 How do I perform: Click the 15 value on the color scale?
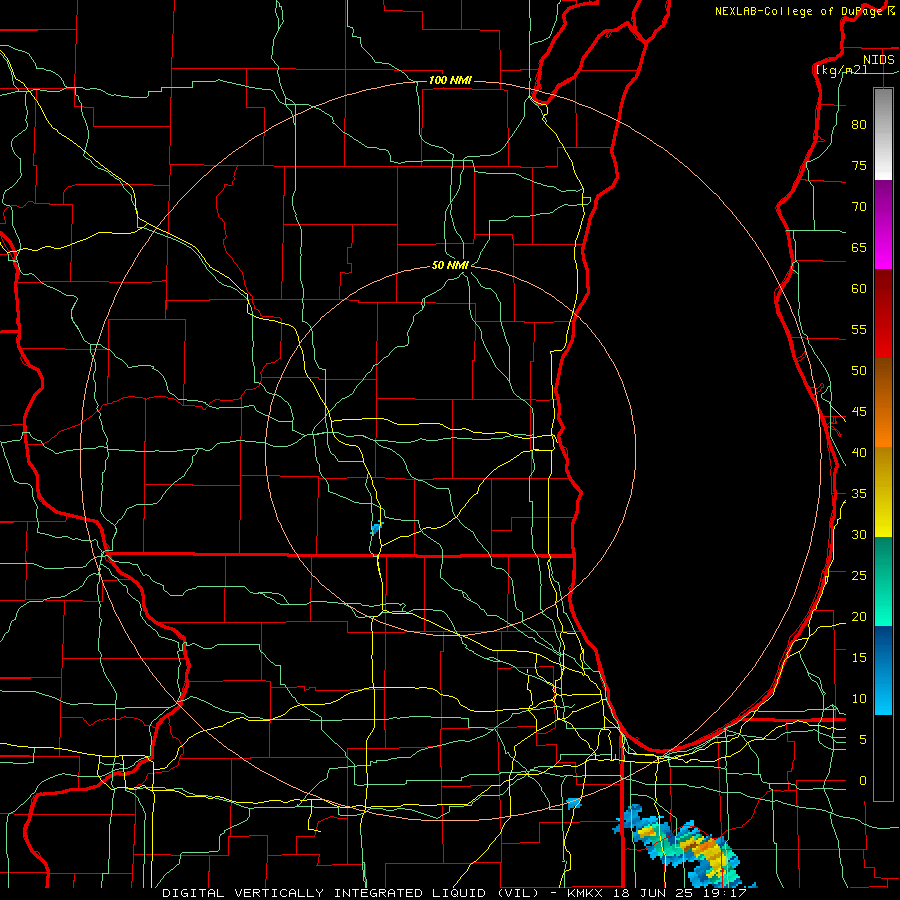pyautogui.click(x=859, y=658)
